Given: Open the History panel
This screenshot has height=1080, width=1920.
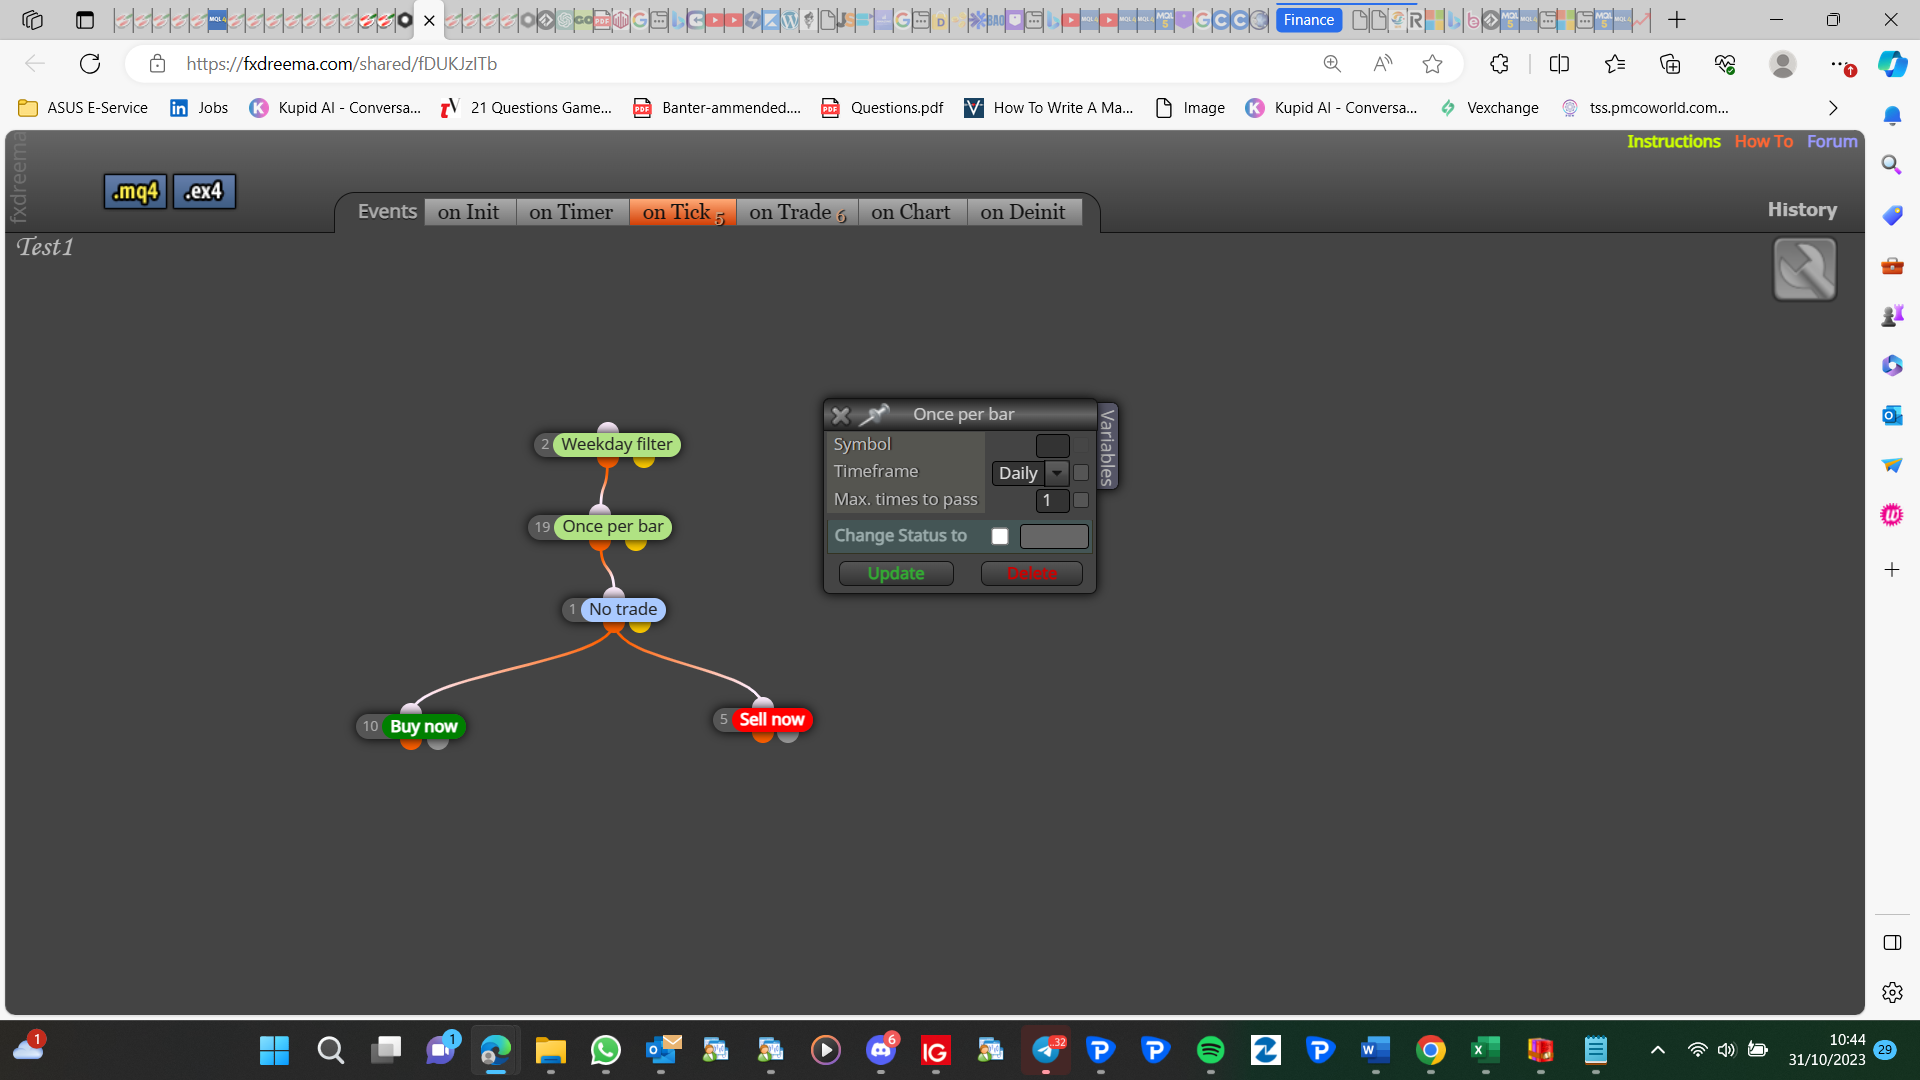Looking at the screenshot, I should tap(1802, 209).
